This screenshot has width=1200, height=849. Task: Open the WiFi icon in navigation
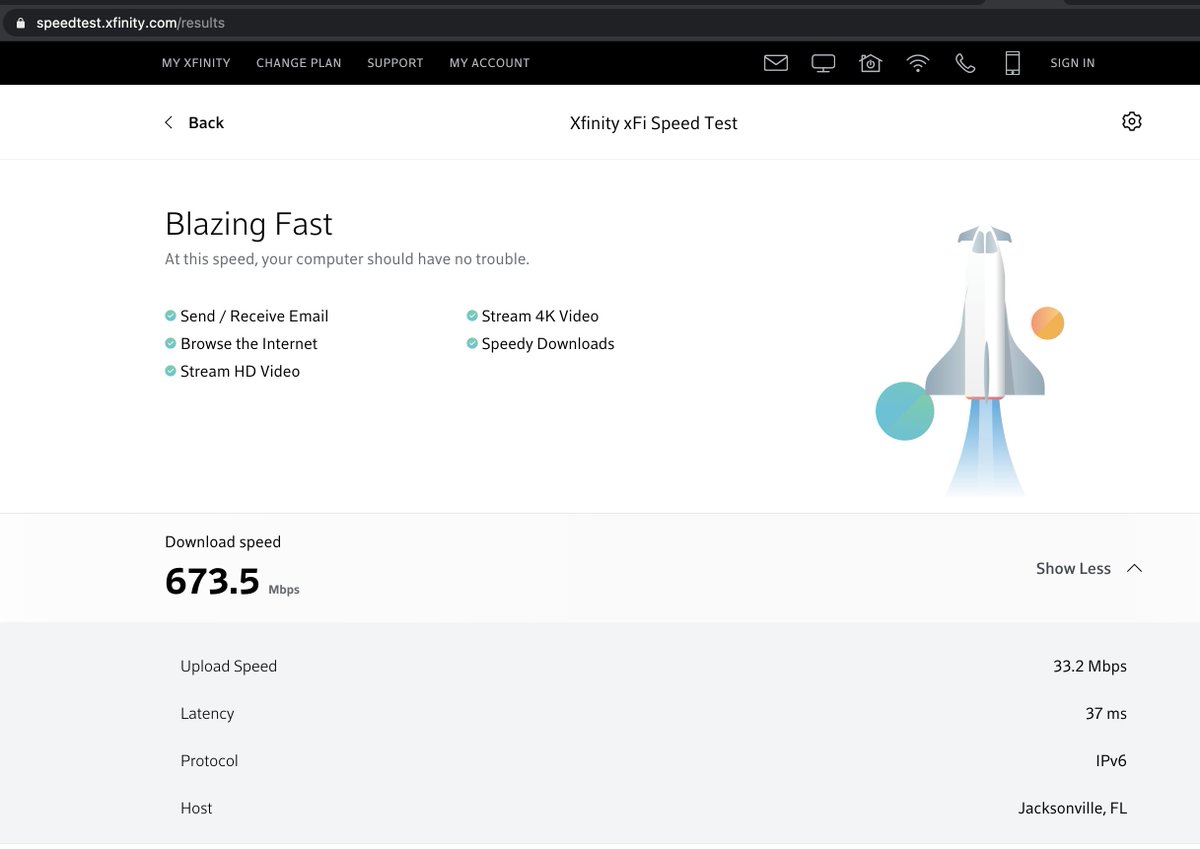pyautogui.click(x=918, y=63)
